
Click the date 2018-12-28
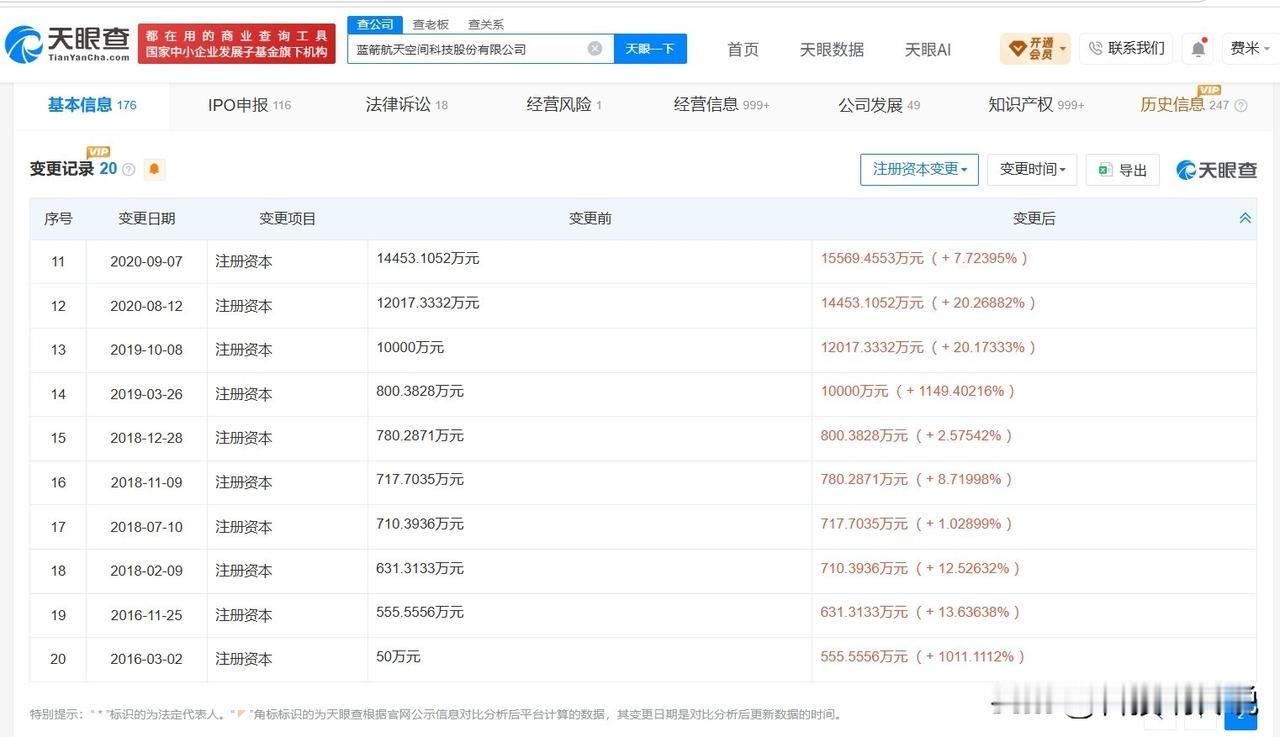click(147, 438)
